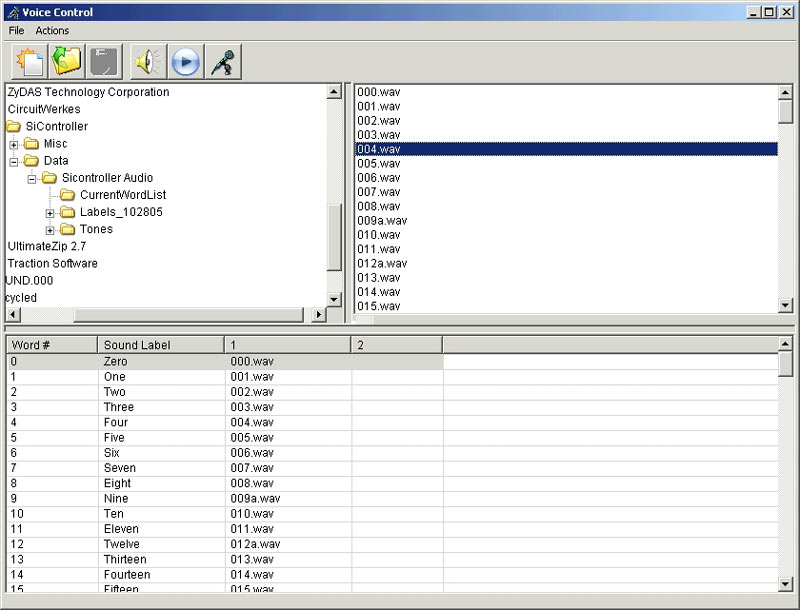This screenshot has width=800, height=610.
Task: Click the grayed-out save toolbar icon
Action: (x=105, y=62)
